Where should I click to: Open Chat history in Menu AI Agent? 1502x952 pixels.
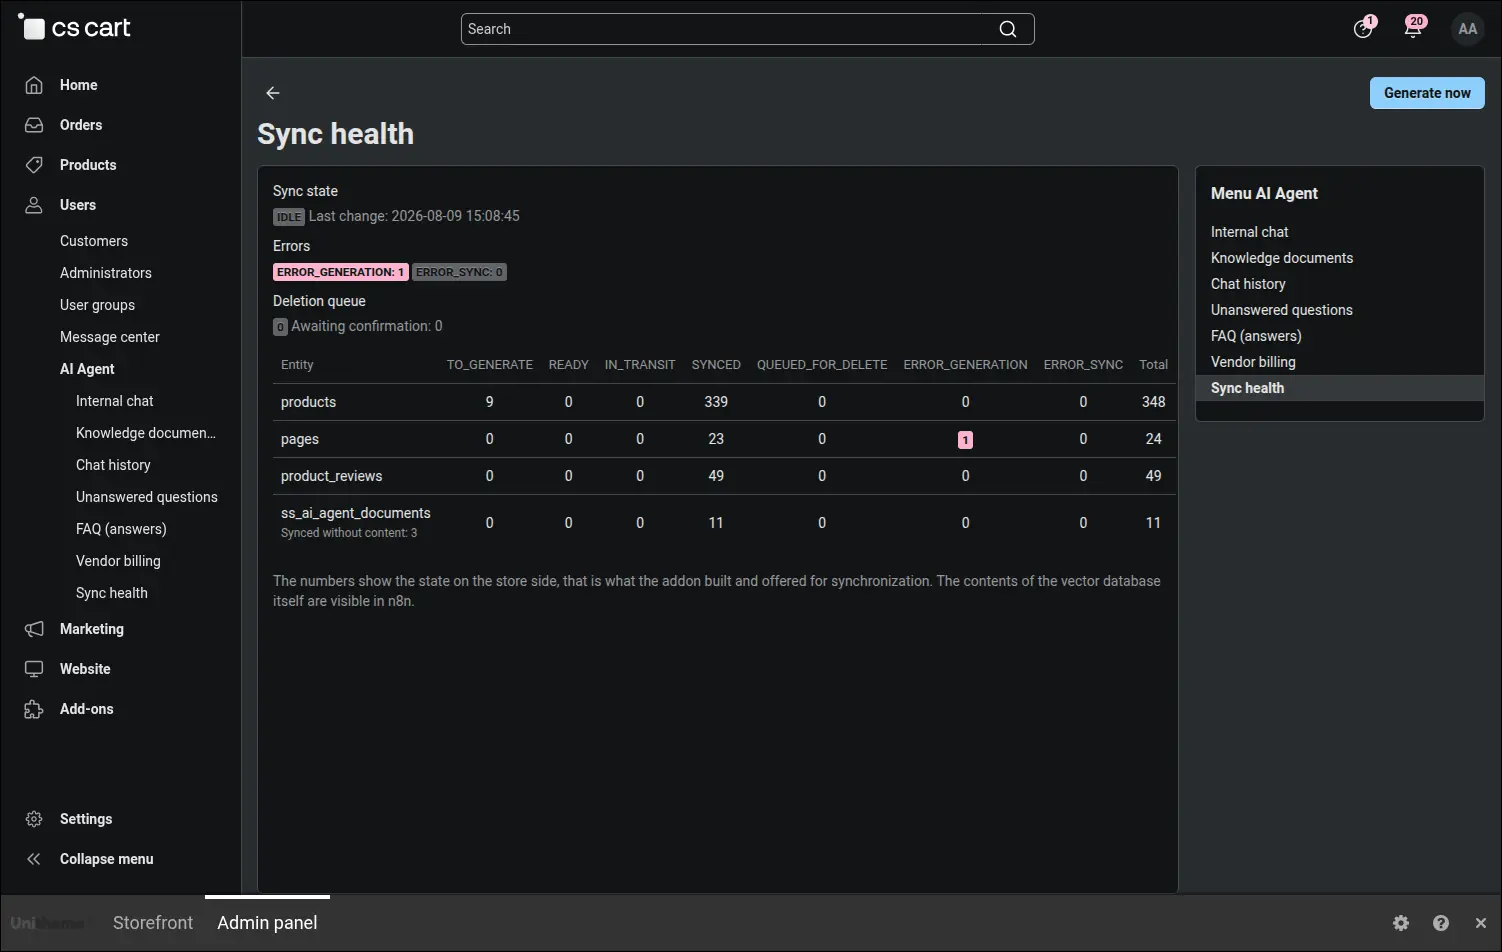(1248, 284)
